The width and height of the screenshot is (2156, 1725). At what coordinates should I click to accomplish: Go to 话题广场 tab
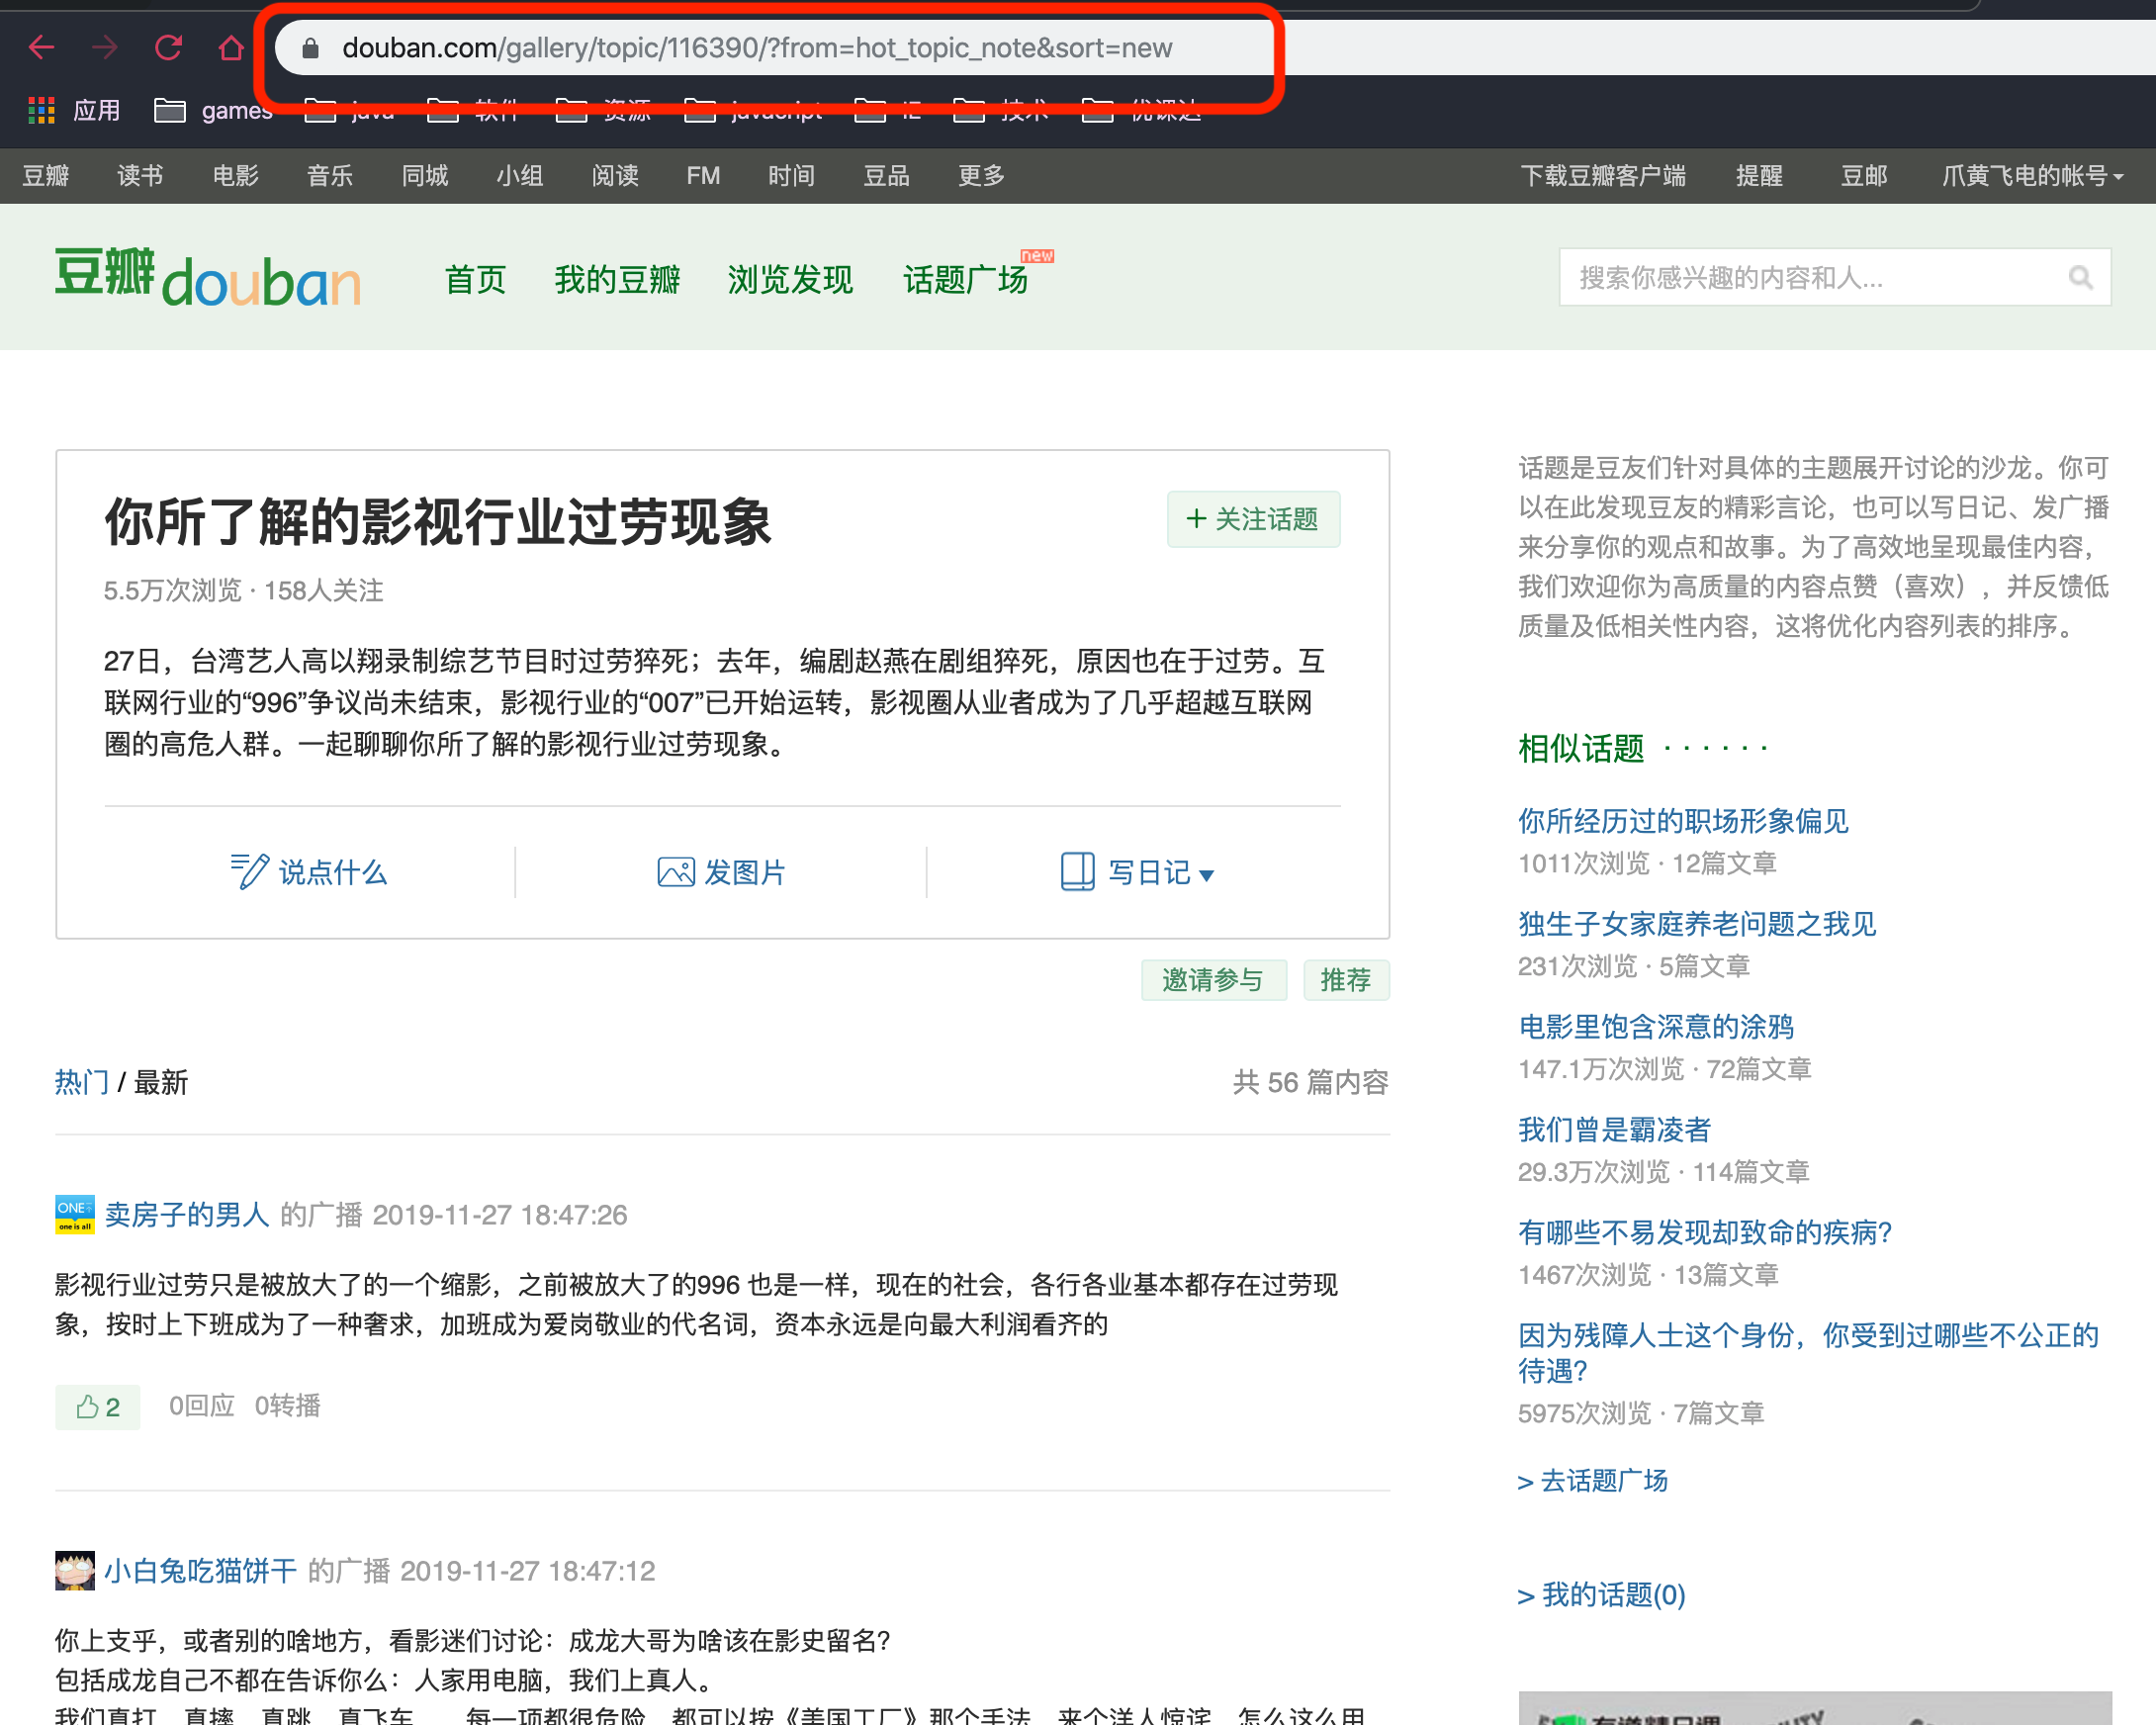(x=965, y=279)
